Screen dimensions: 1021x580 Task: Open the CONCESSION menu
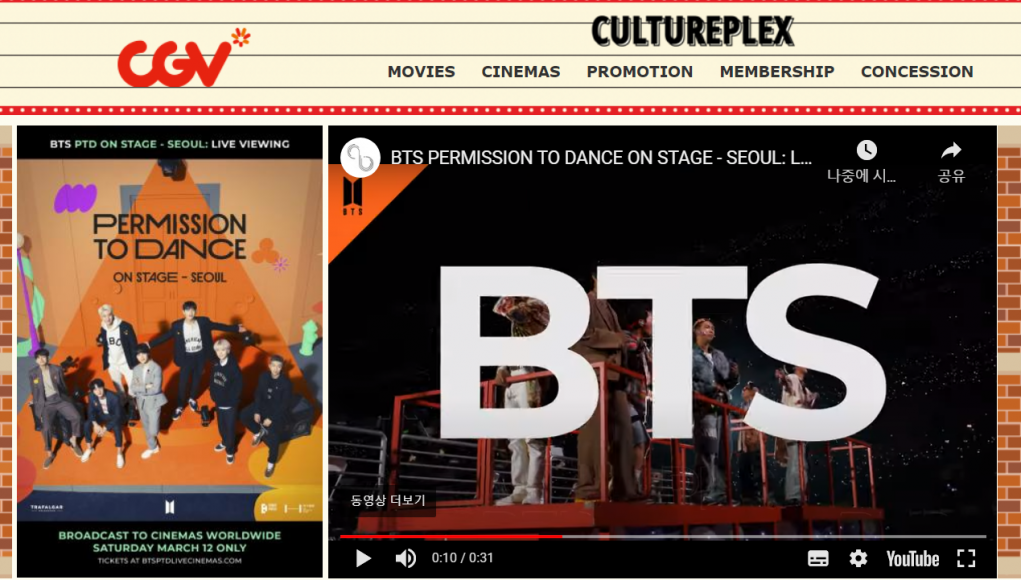click(x=916, y=72)
